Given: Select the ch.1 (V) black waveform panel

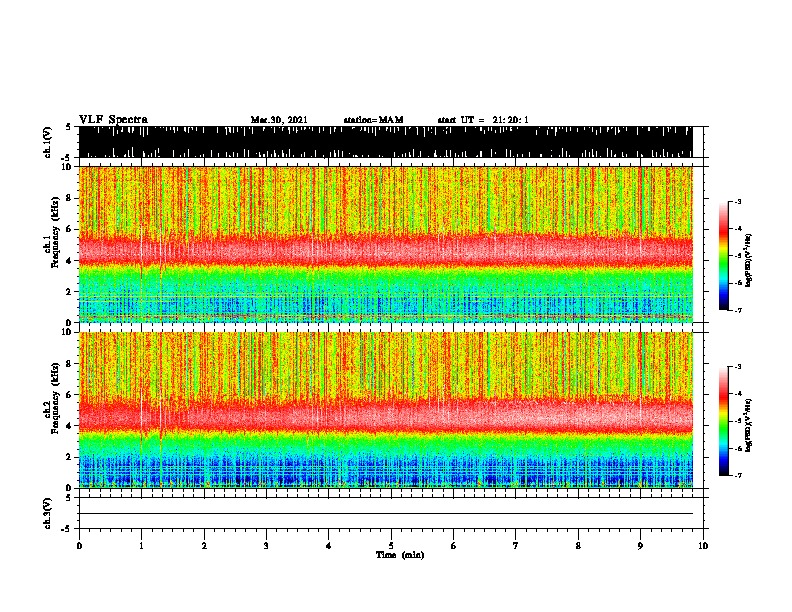Looking at the screenshot, I should click(385, 142).
